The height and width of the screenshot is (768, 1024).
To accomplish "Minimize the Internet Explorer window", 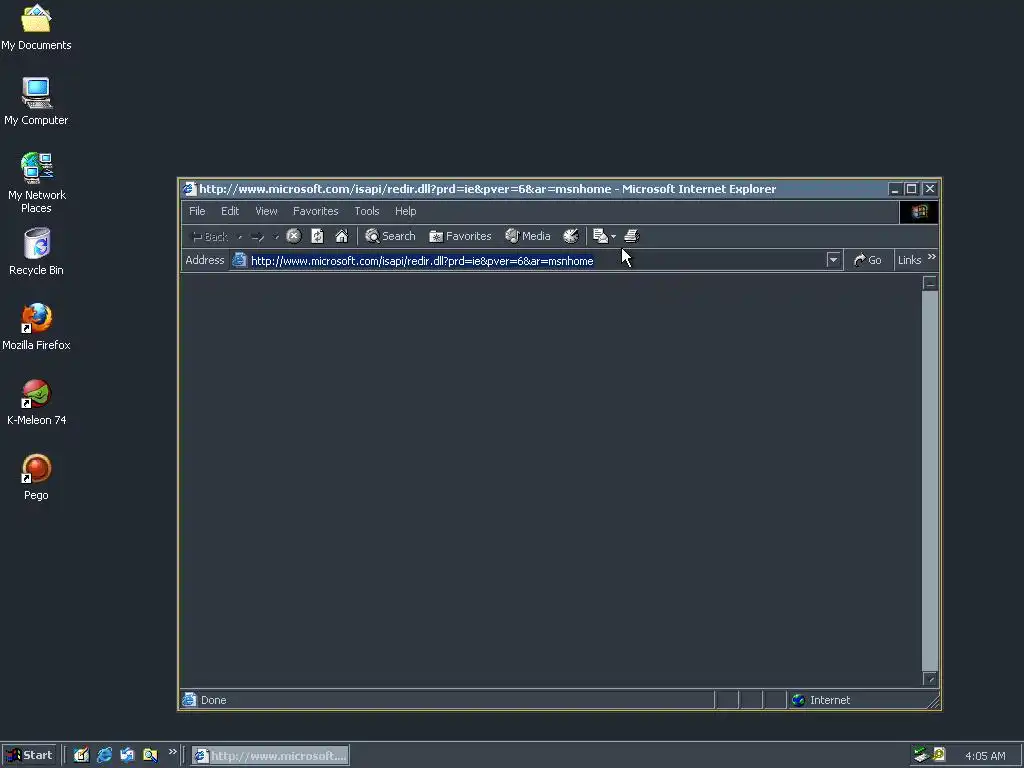I will (x=895, y=189).
